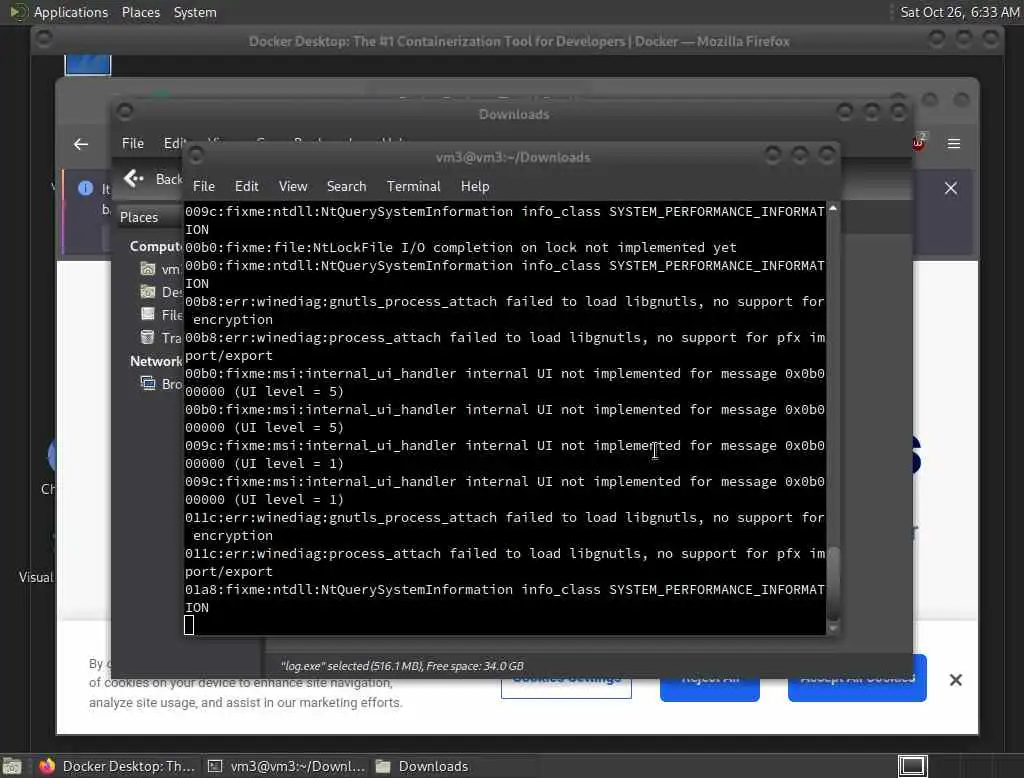1024x778 pixels.
Task: Open the terminal Help menu
Action: tap(475, 186)
